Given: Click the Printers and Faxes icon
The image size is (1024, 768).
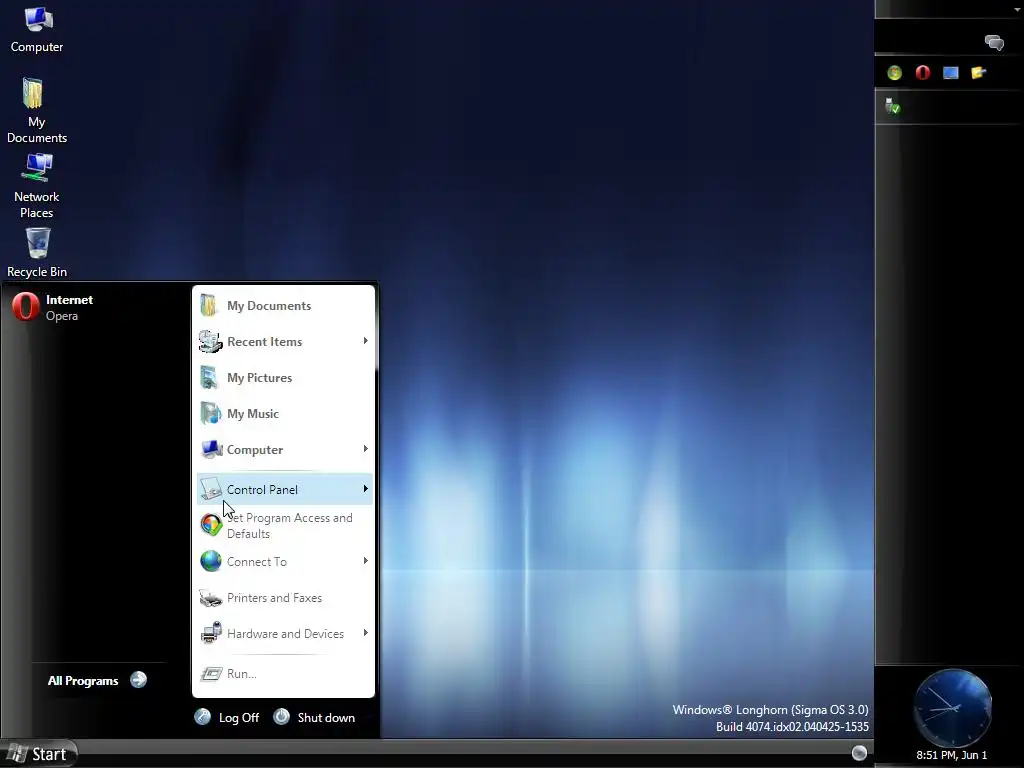Looking at the screenshot, I should pos(211,598).
